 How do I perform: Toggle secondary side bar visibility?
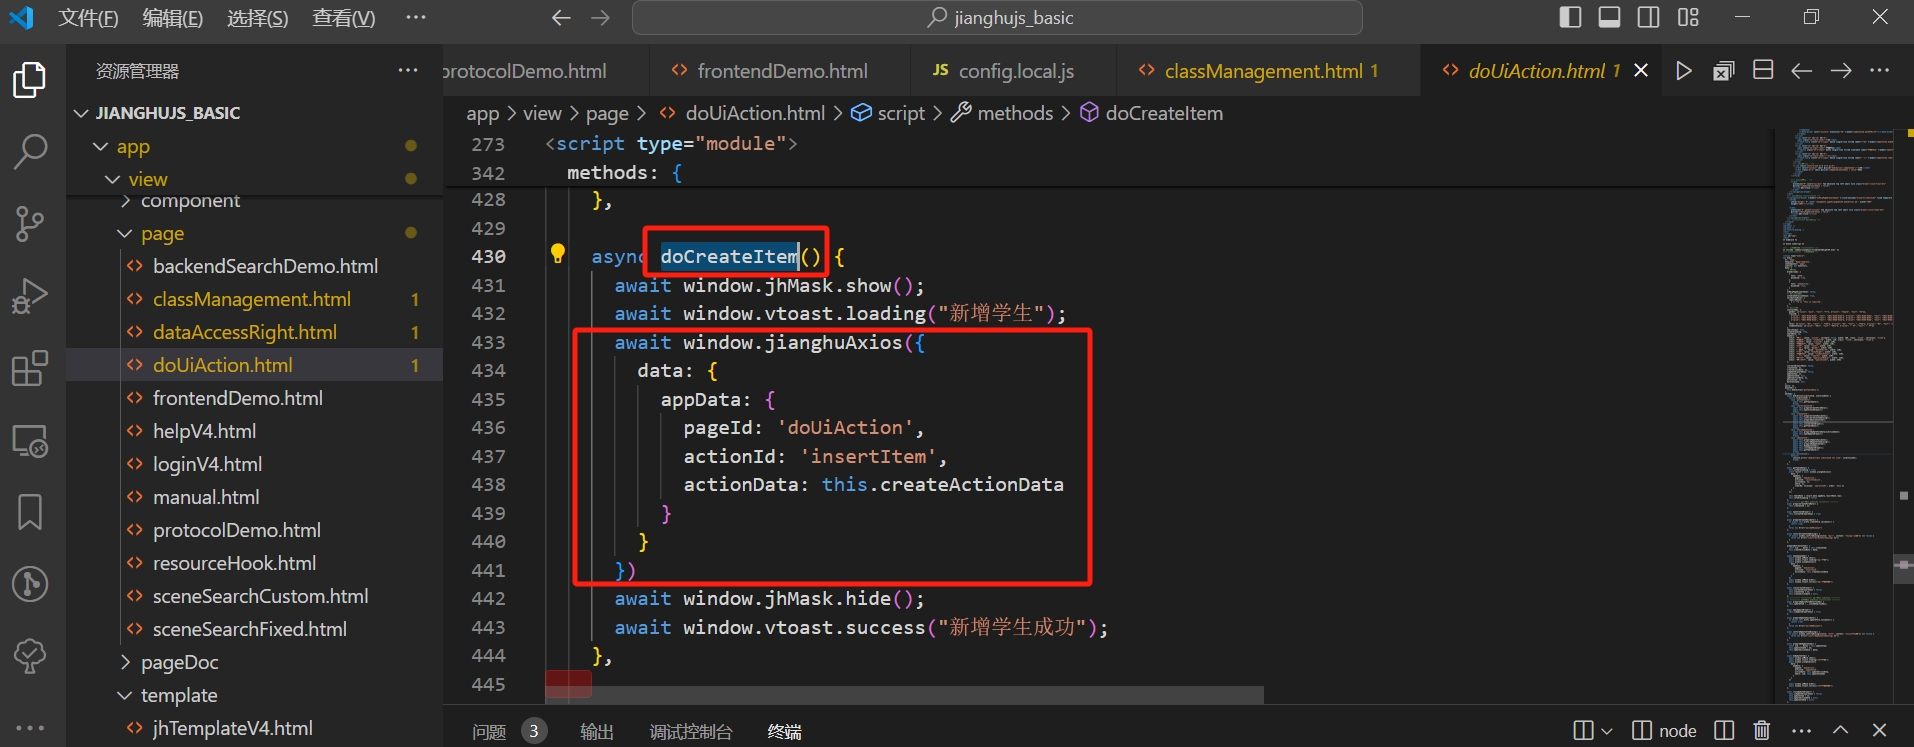click(1648, 17)
